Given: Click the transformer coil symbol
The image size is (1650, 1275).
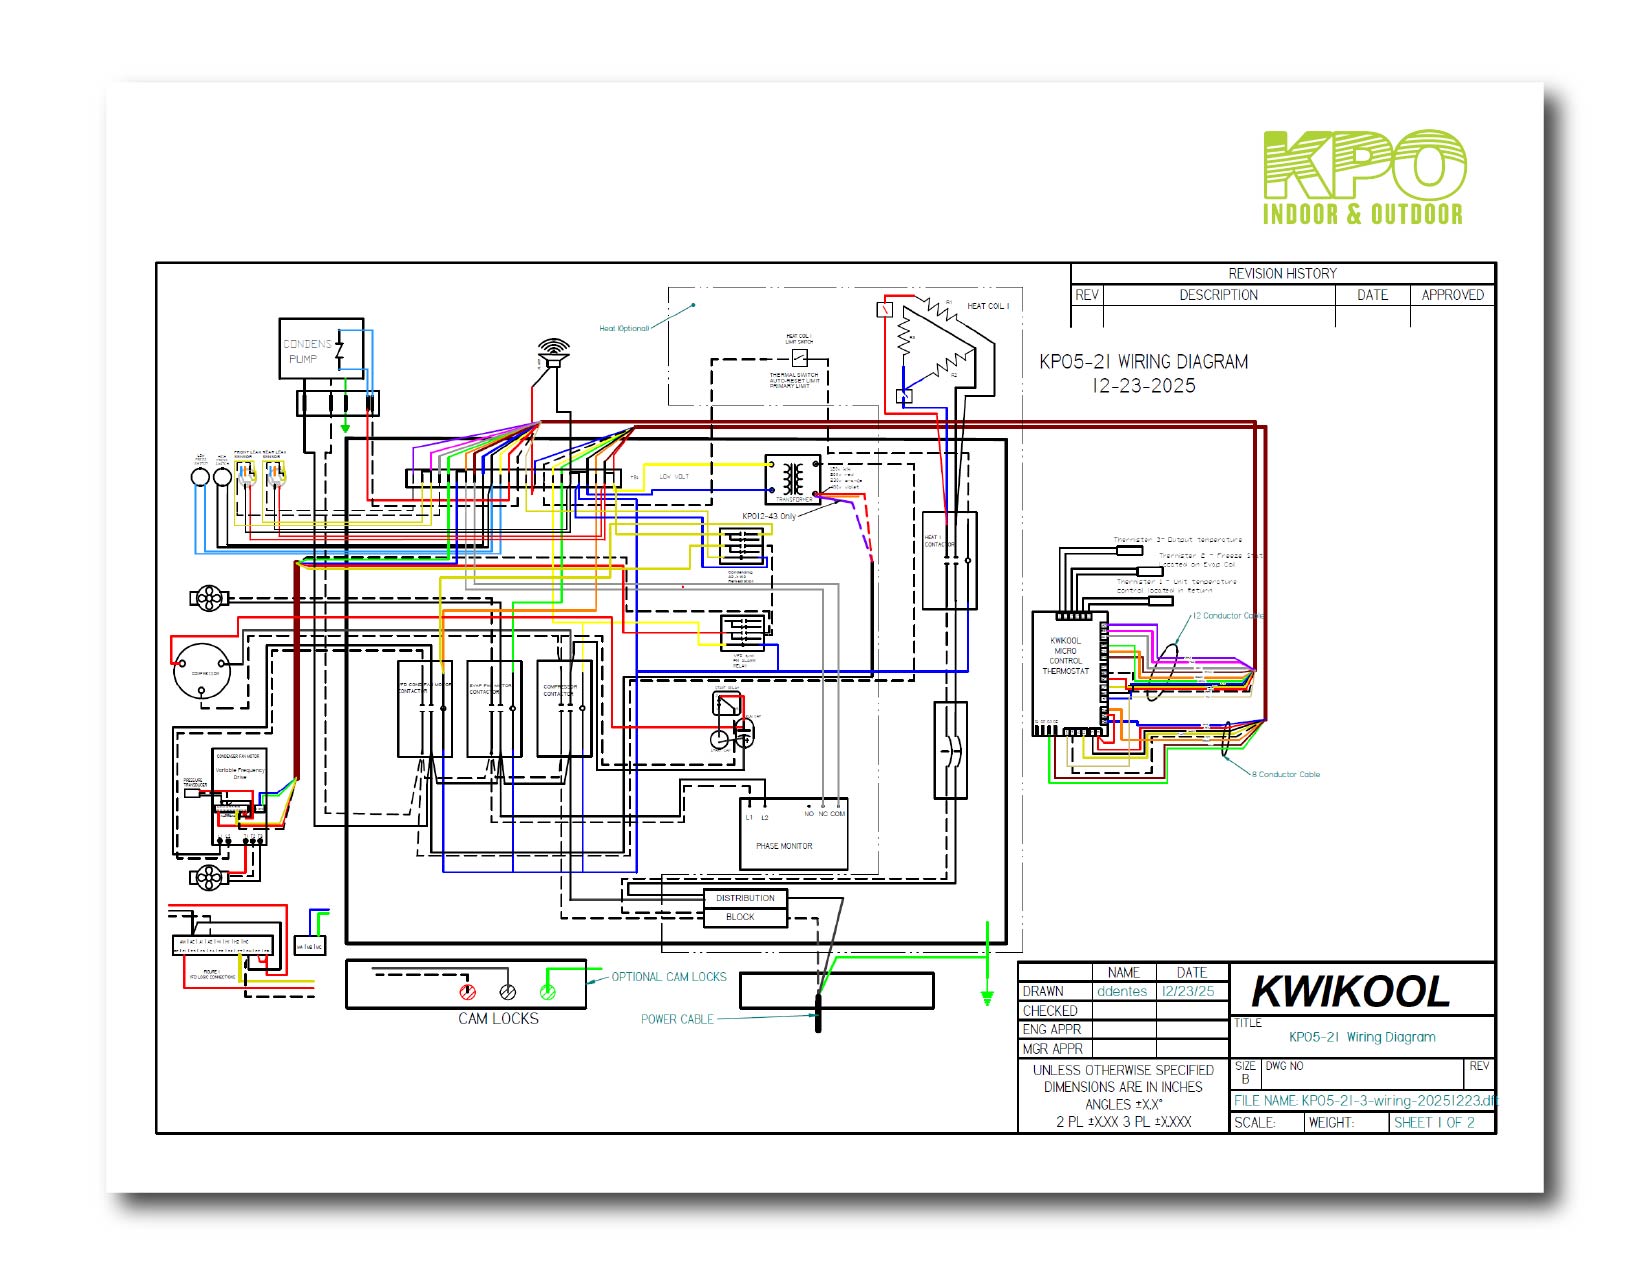Looking at the screenshot, I should tap(792, 479).
